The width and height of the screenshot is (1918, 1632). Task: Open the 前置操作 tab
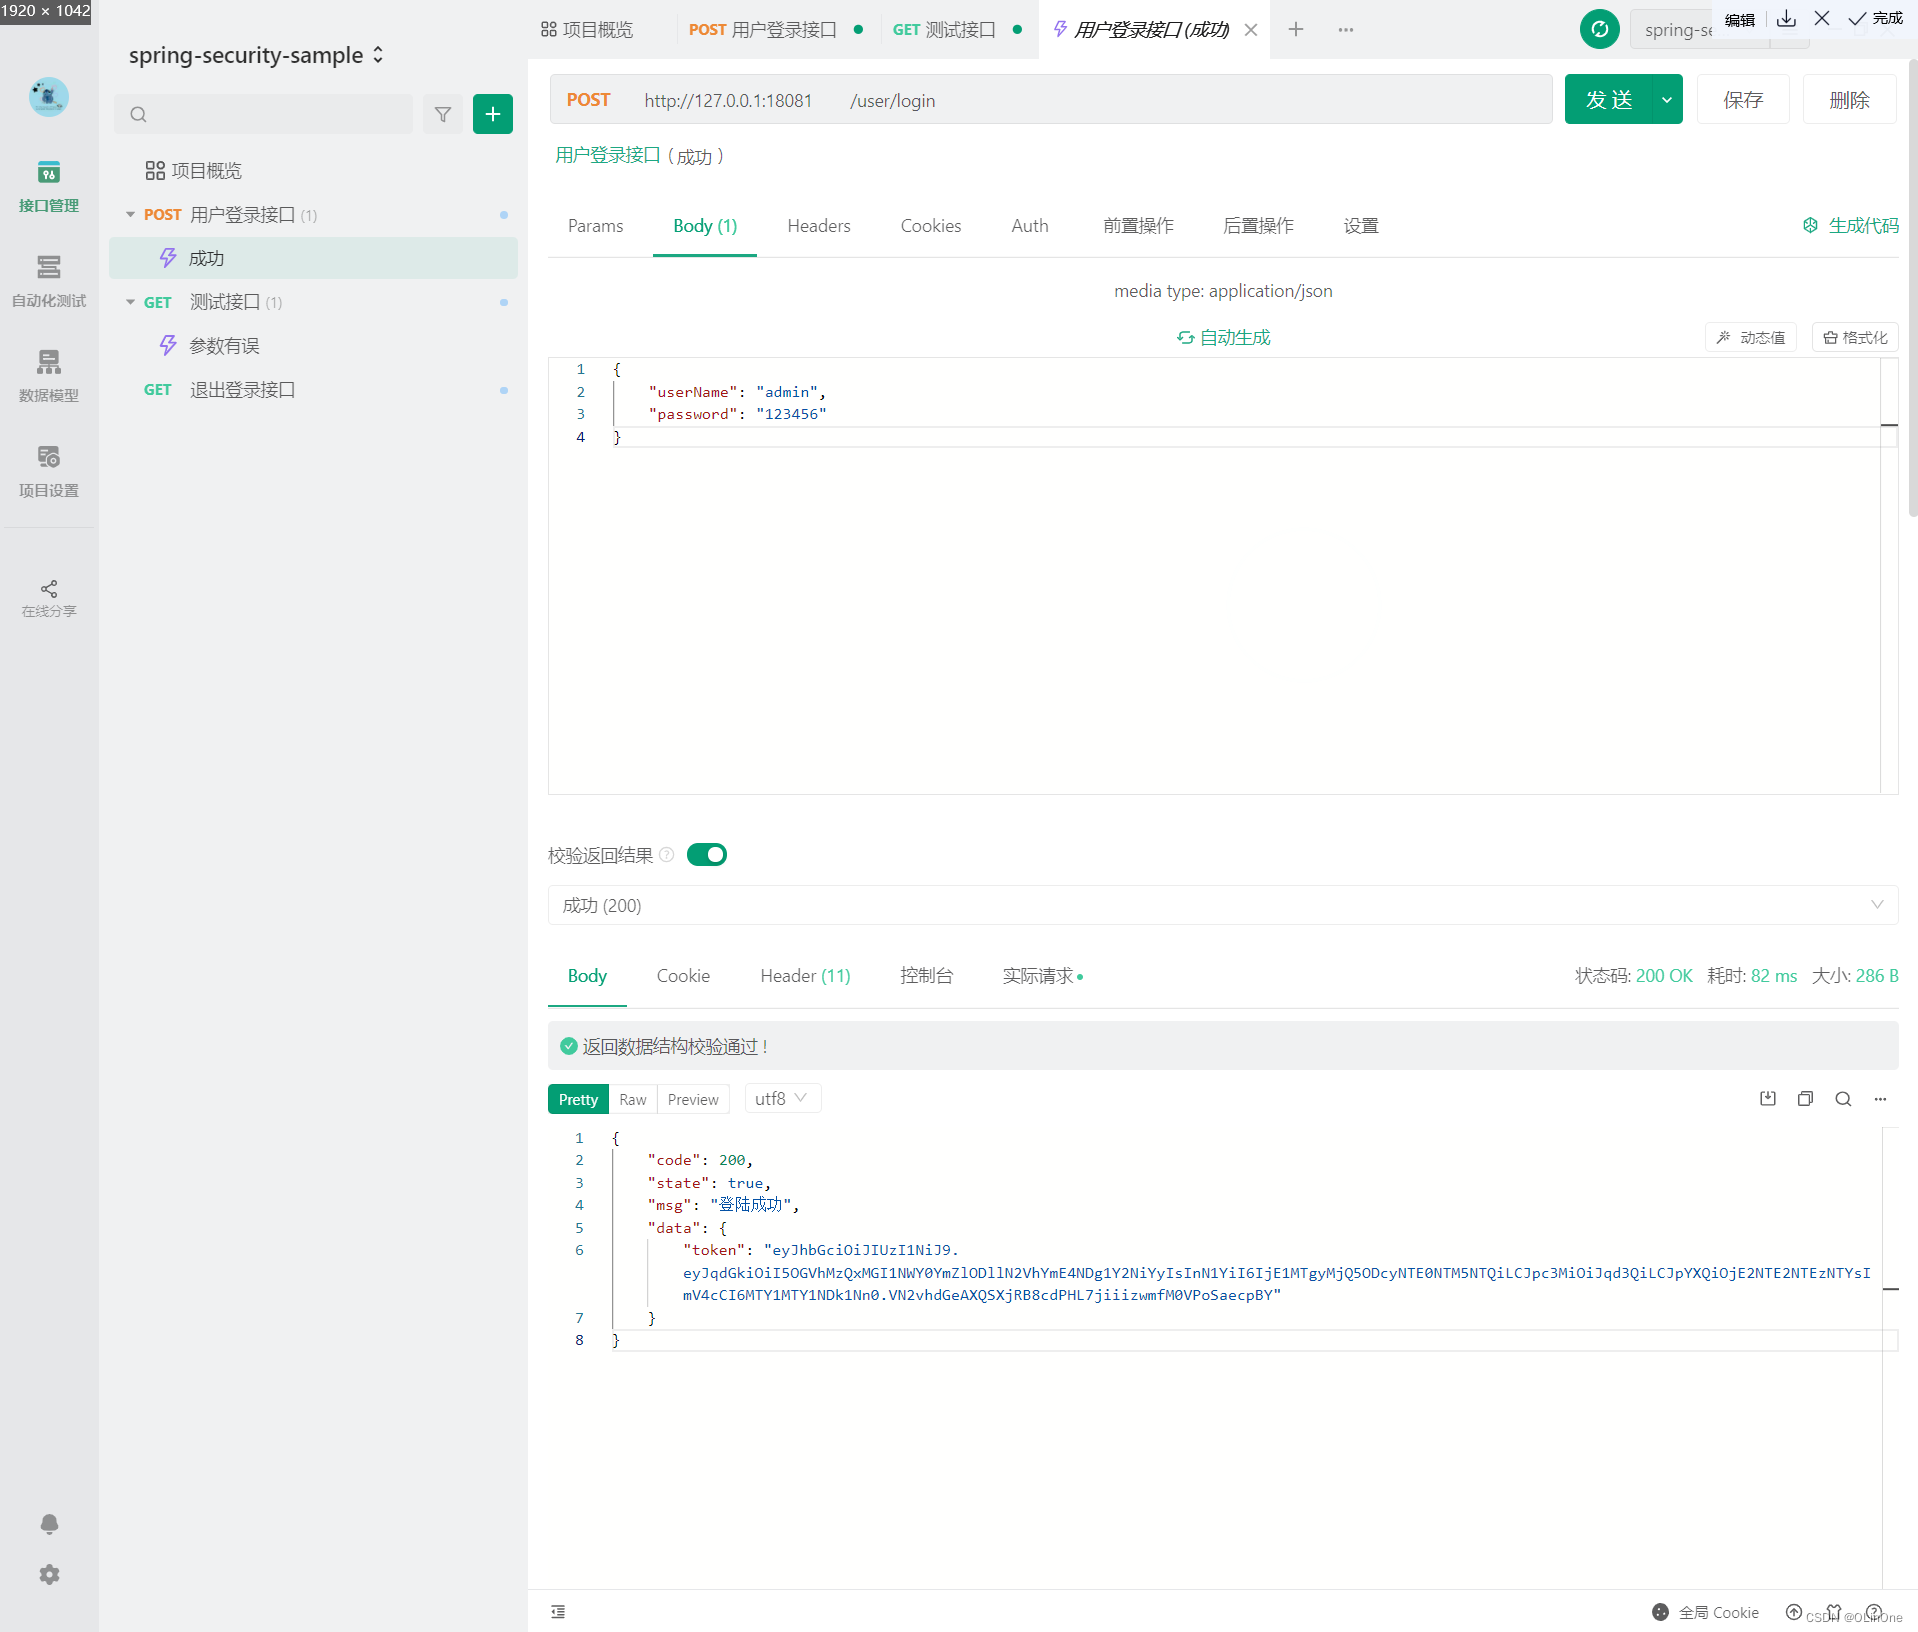1138,226
